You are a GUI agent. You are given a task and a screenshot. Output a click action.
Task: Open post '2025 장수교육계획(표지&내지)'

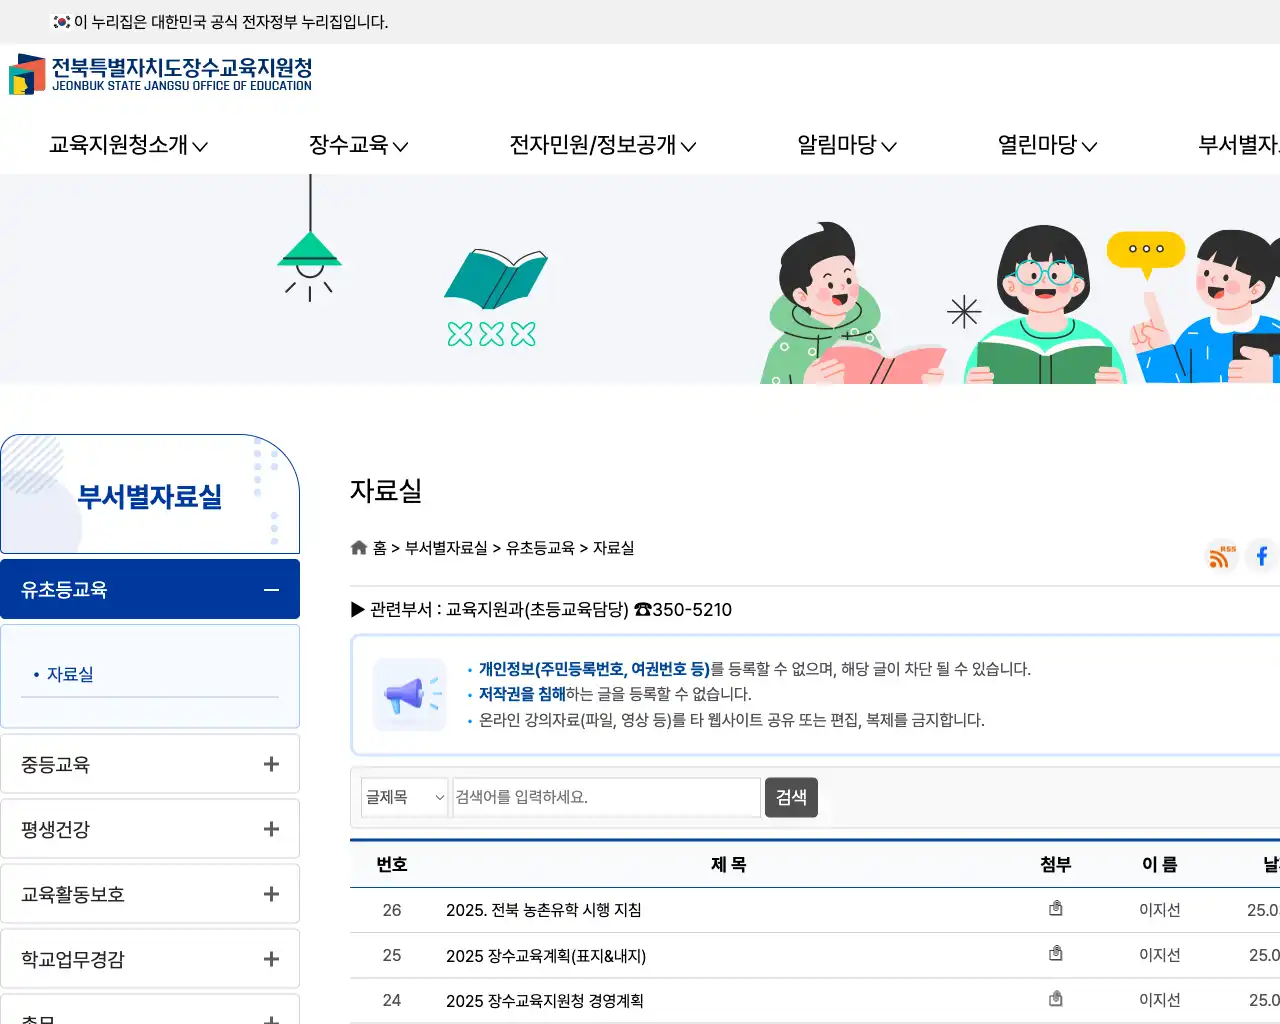tap(546, 956)
